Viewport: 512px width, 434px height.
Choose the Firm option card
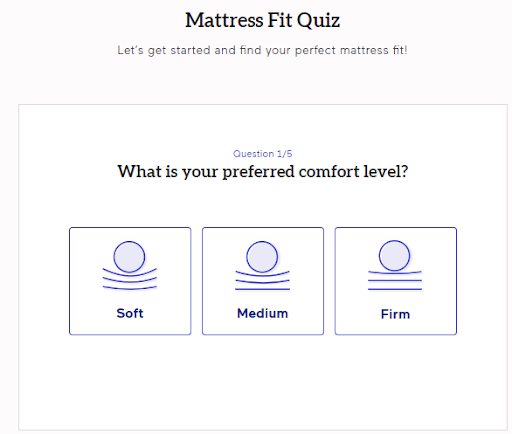(x=396, y=281)
